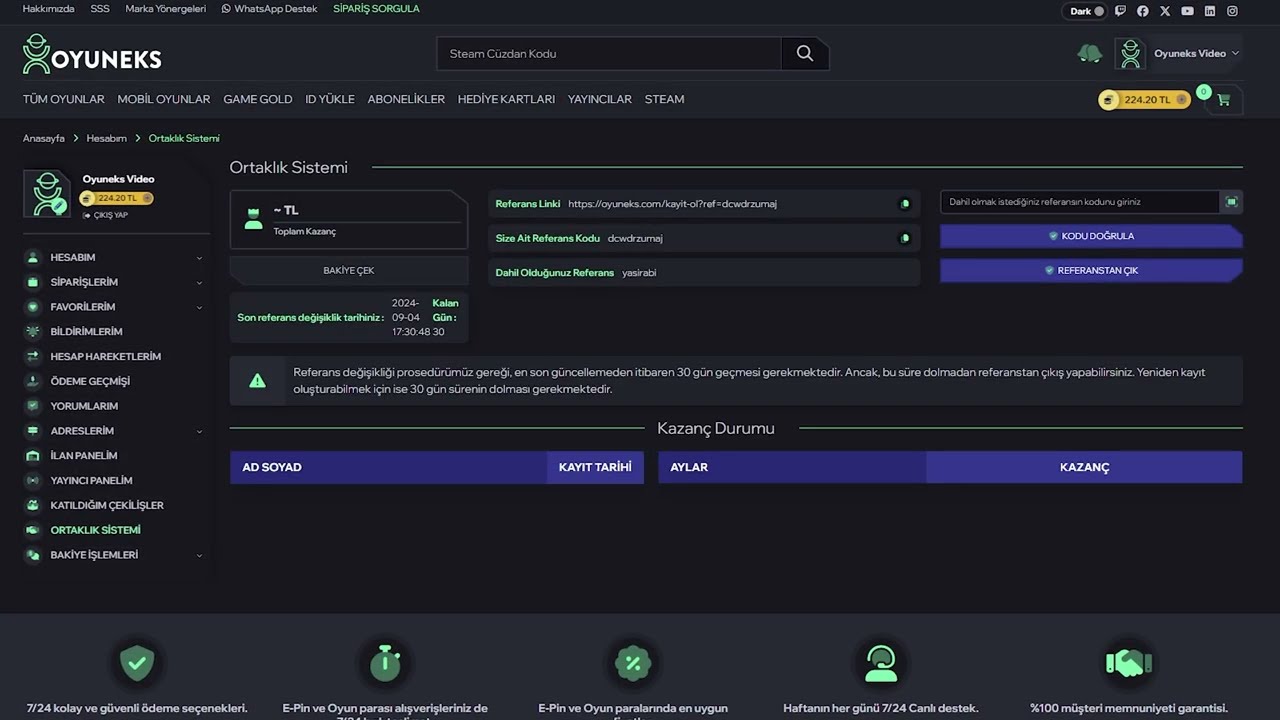
Task: Expand the Siparişlerim sidebar chevron
Action: pos(199,283)
